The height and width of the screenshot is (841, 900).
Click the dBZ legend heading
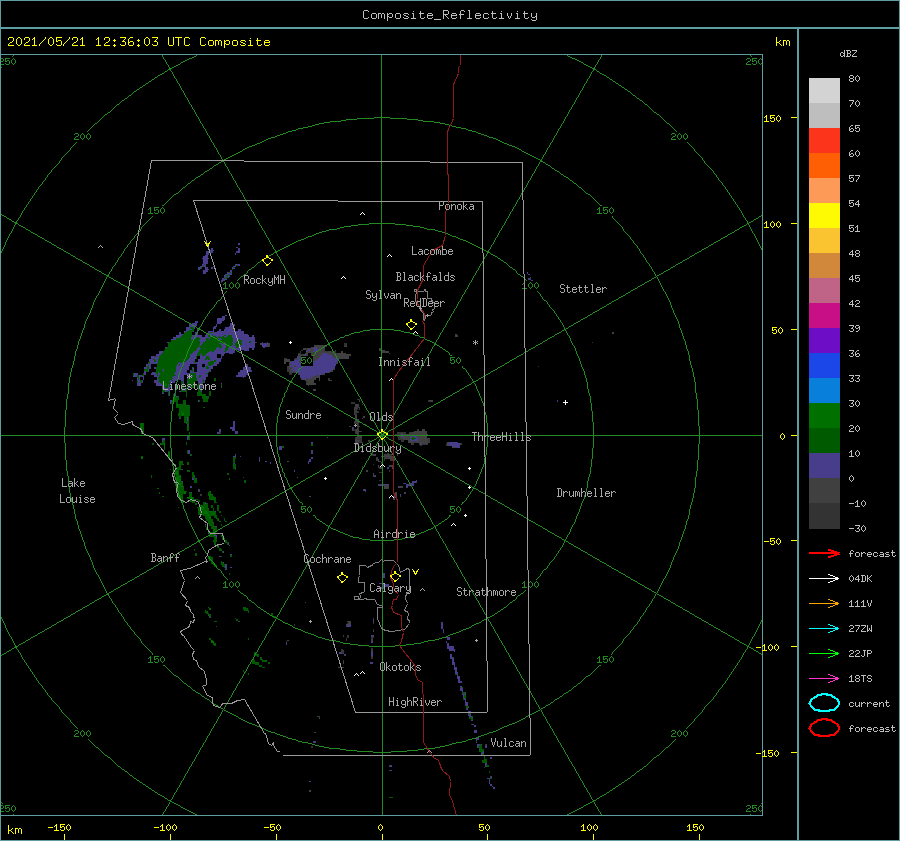[x=848, y=53]
